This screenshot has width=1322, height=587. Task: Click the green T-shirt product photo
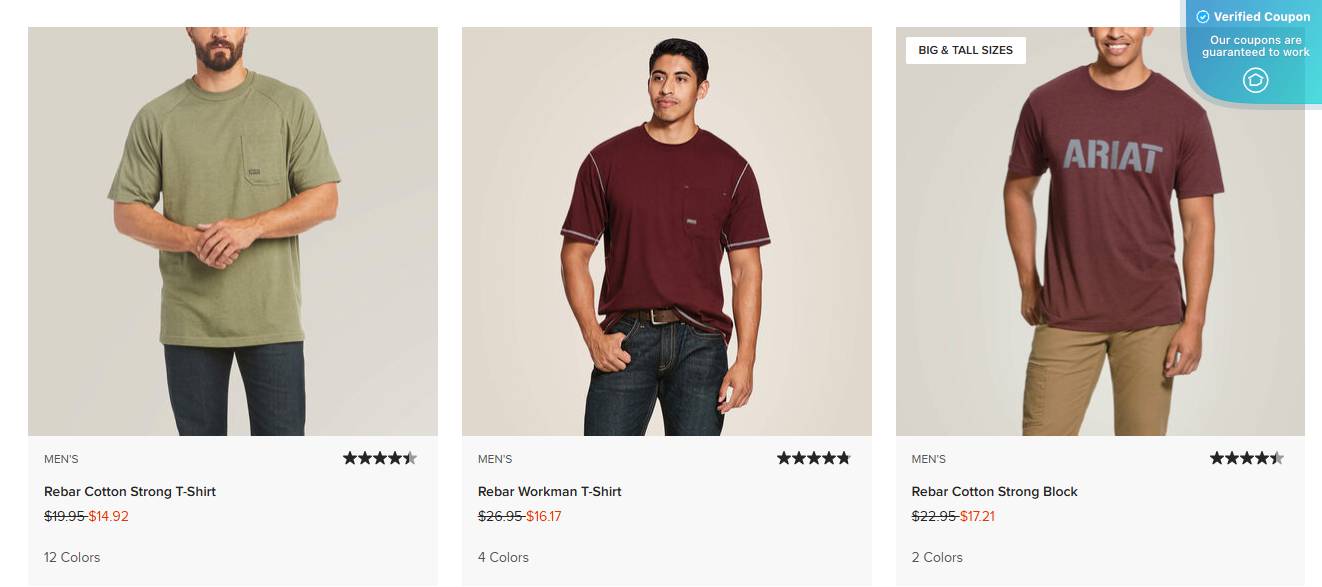coord(233,230)
